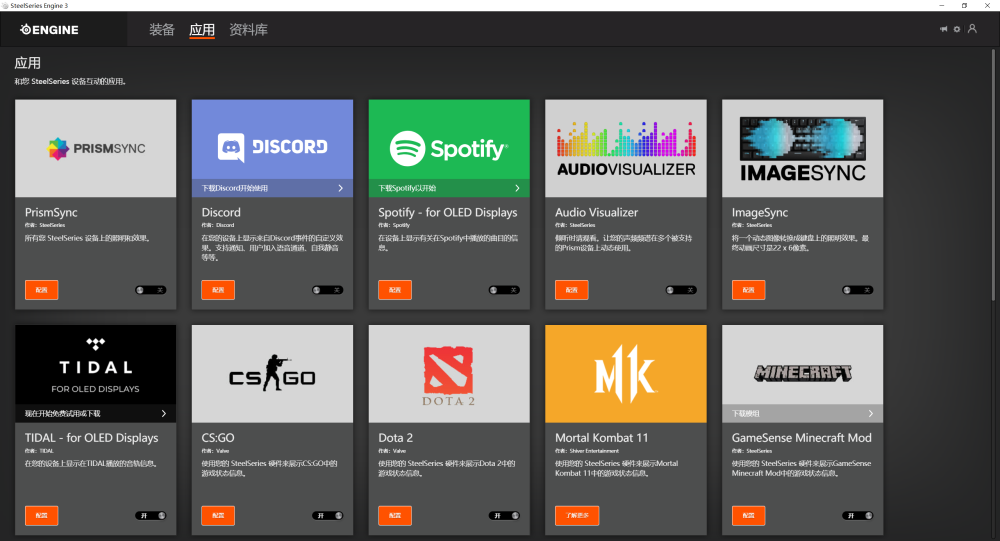Enable the ImageSync switch
This screenshot has width=1000, height=541.
coord(857,290)
